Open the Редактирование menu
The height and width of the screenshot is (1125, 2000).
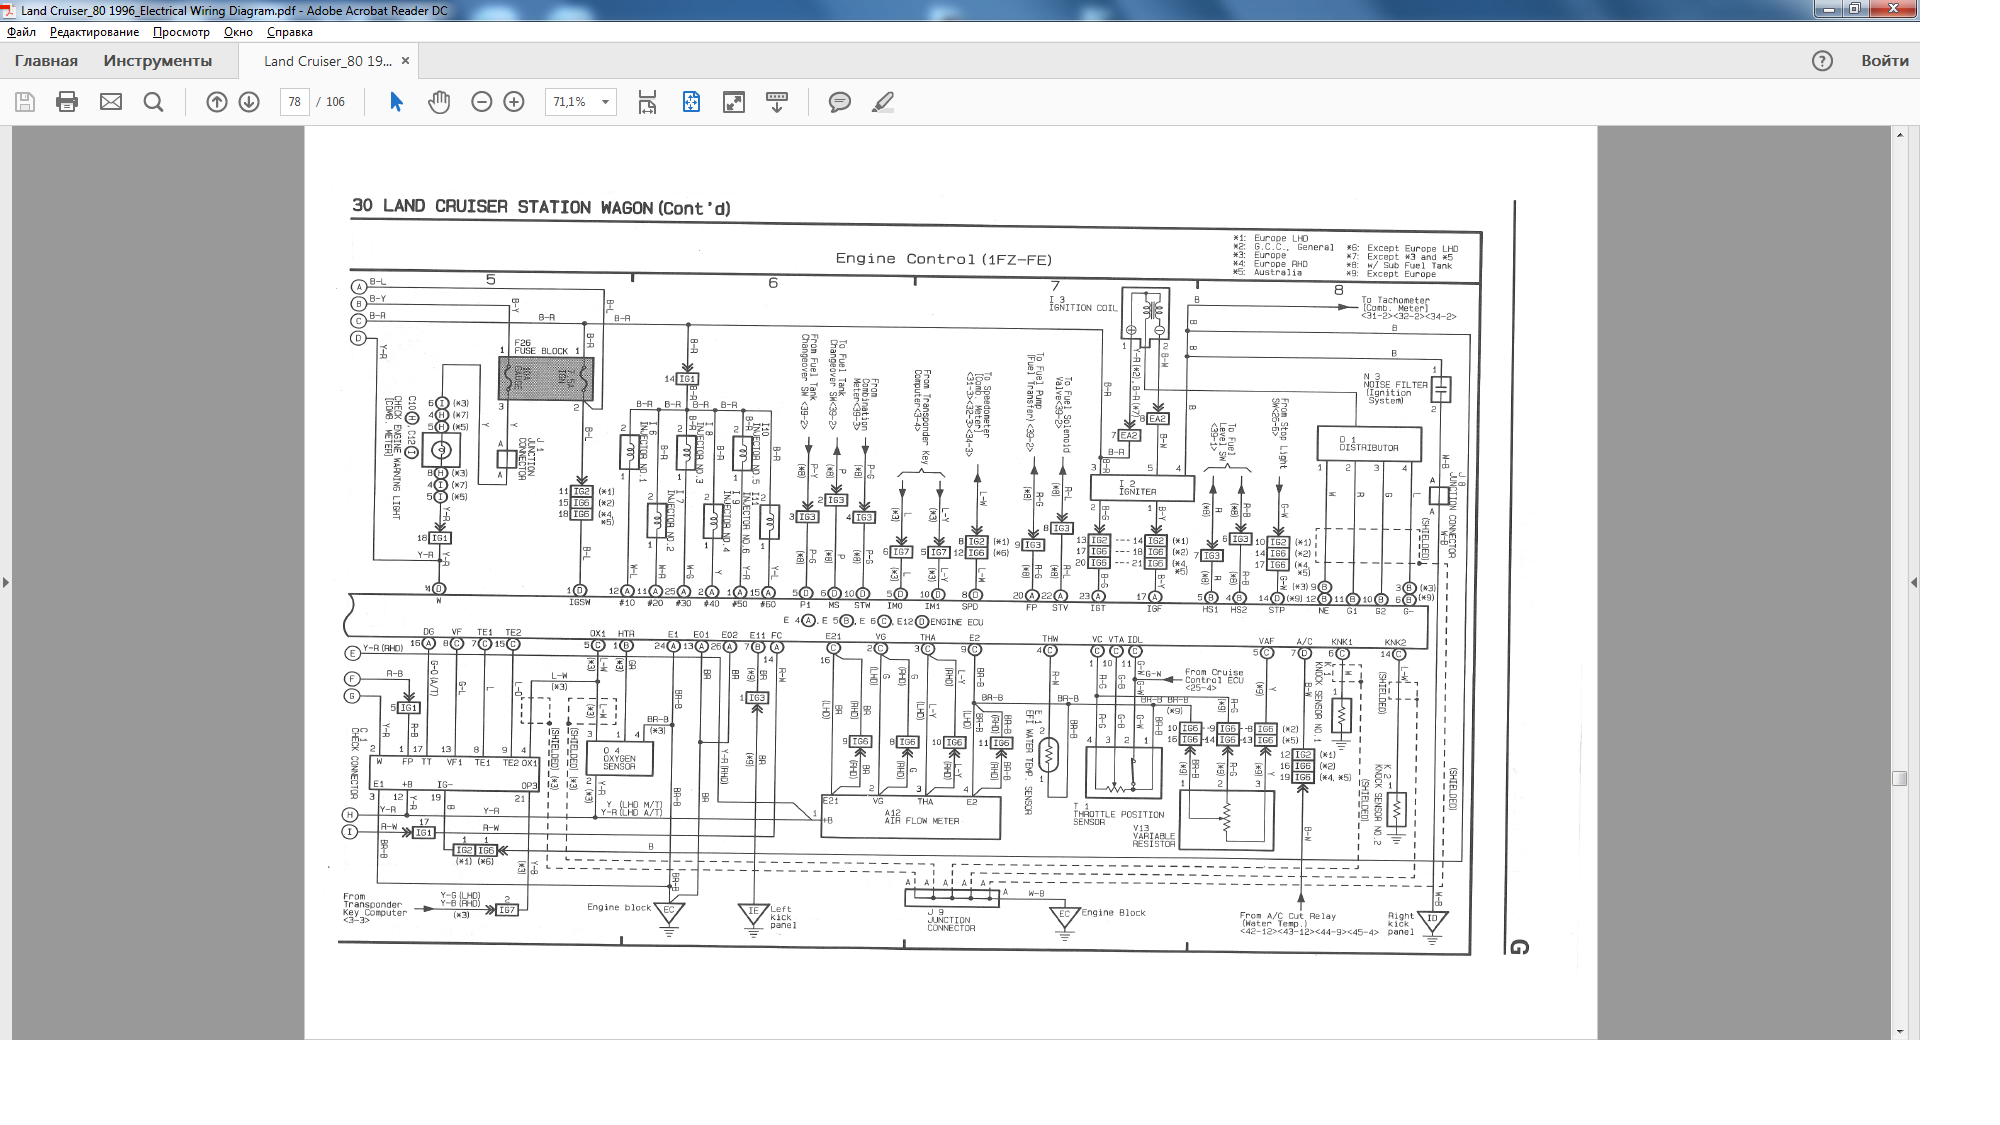pyautogui.click(x=94, y=32)
